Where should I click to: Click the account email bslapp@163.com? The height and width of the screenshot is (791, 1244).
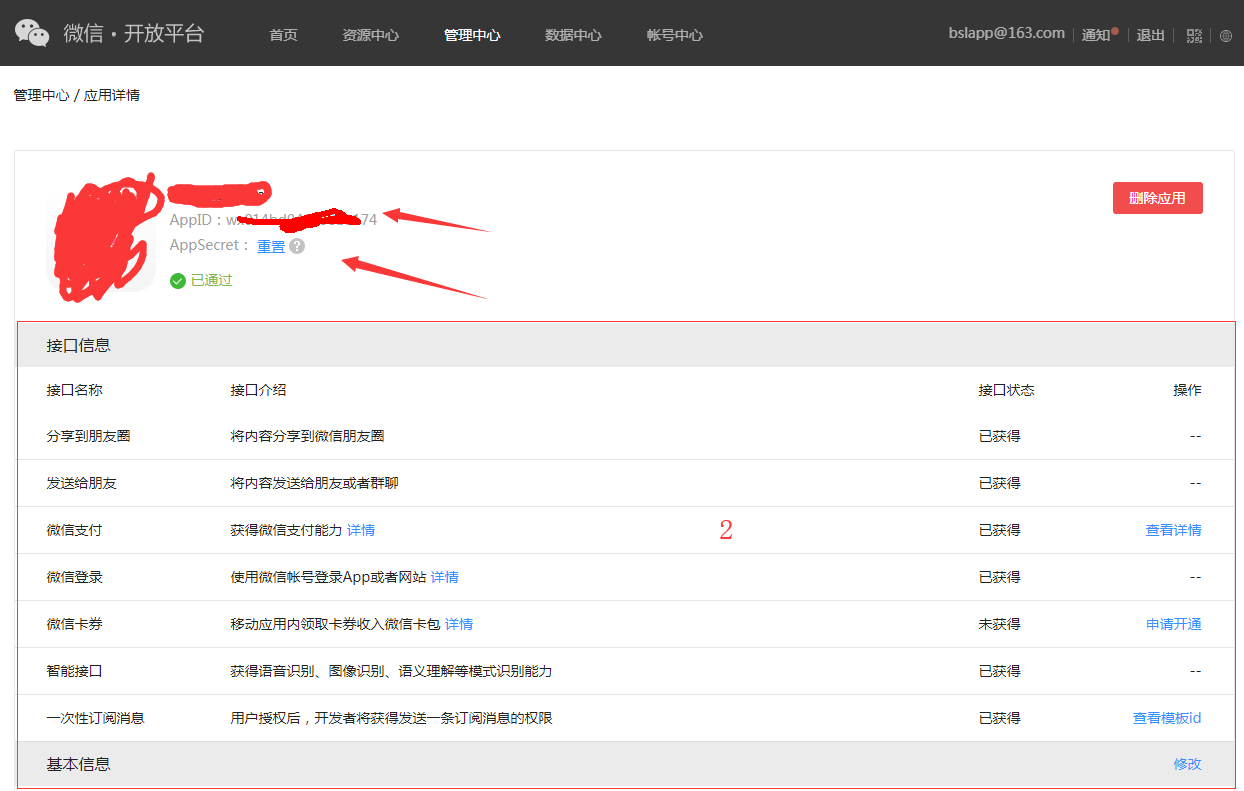click(x=1007, y=33)
